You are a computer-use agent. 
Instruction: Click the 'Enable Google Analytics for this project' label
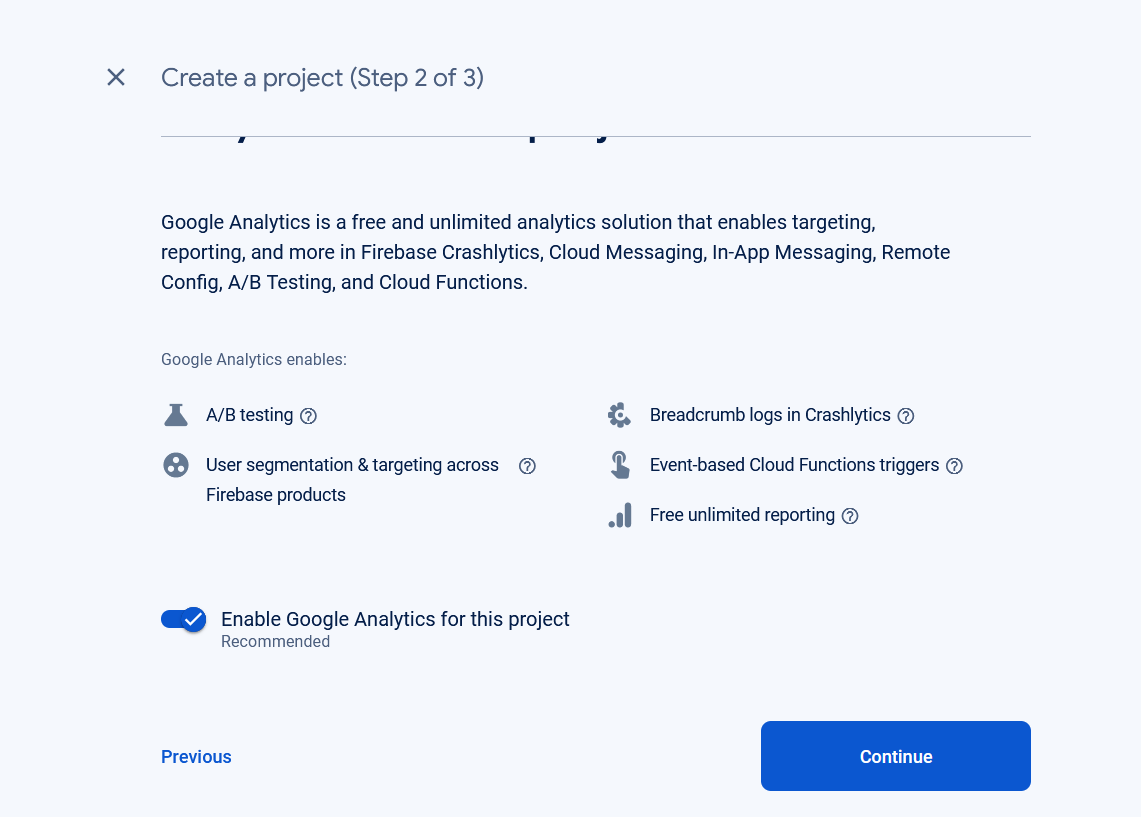click(x=395, y=619)
